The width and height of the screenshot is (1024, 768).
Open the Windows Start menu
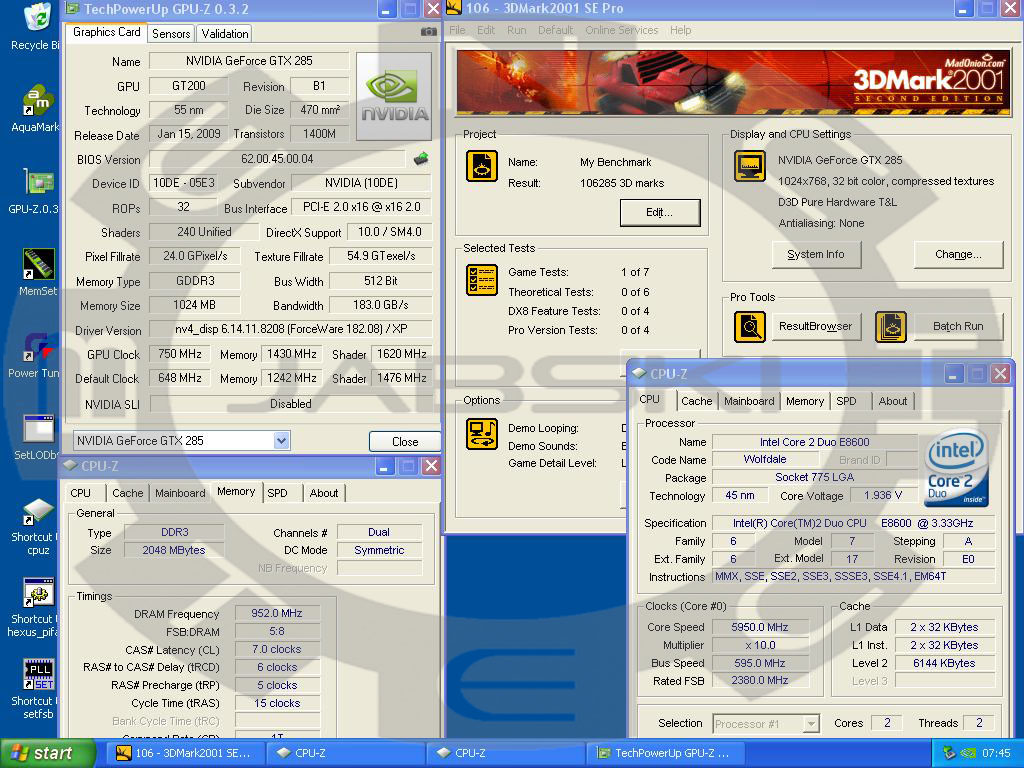point(48,753)
